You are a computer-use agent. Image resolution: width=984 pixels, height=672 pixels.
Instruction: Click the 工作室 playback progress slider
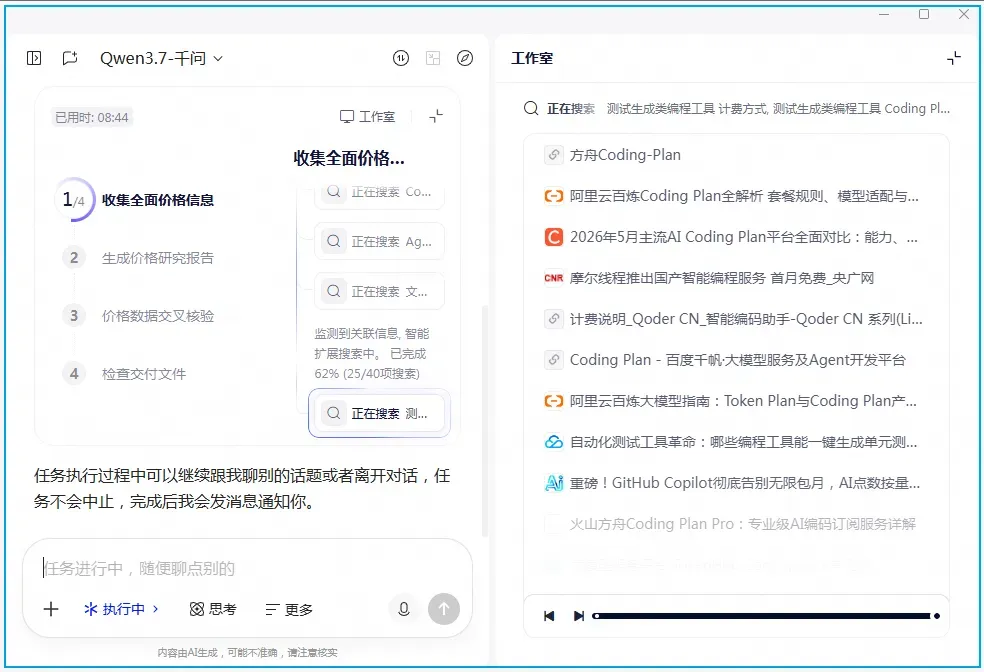(x=766, y=616)
